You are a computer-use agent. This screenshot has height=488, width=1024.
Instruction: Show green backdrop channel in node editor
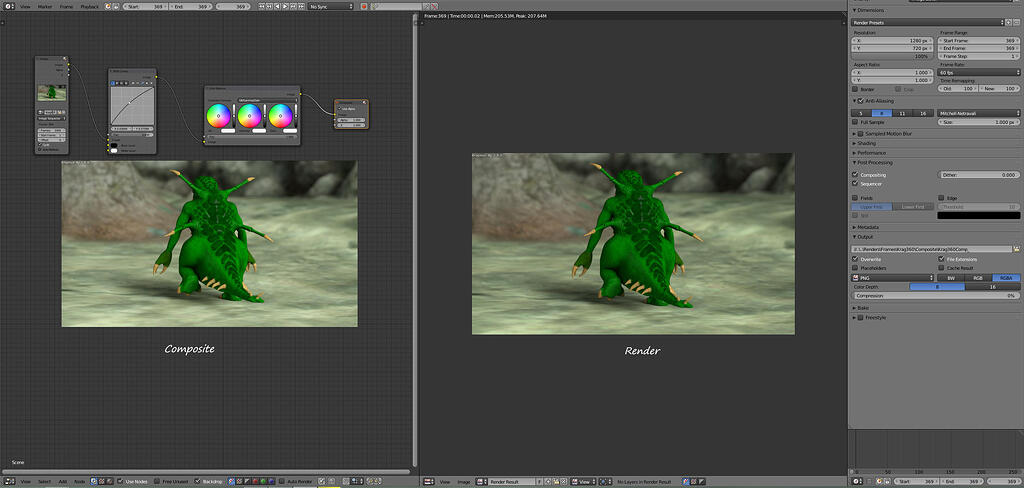click(x=263, y=481)
